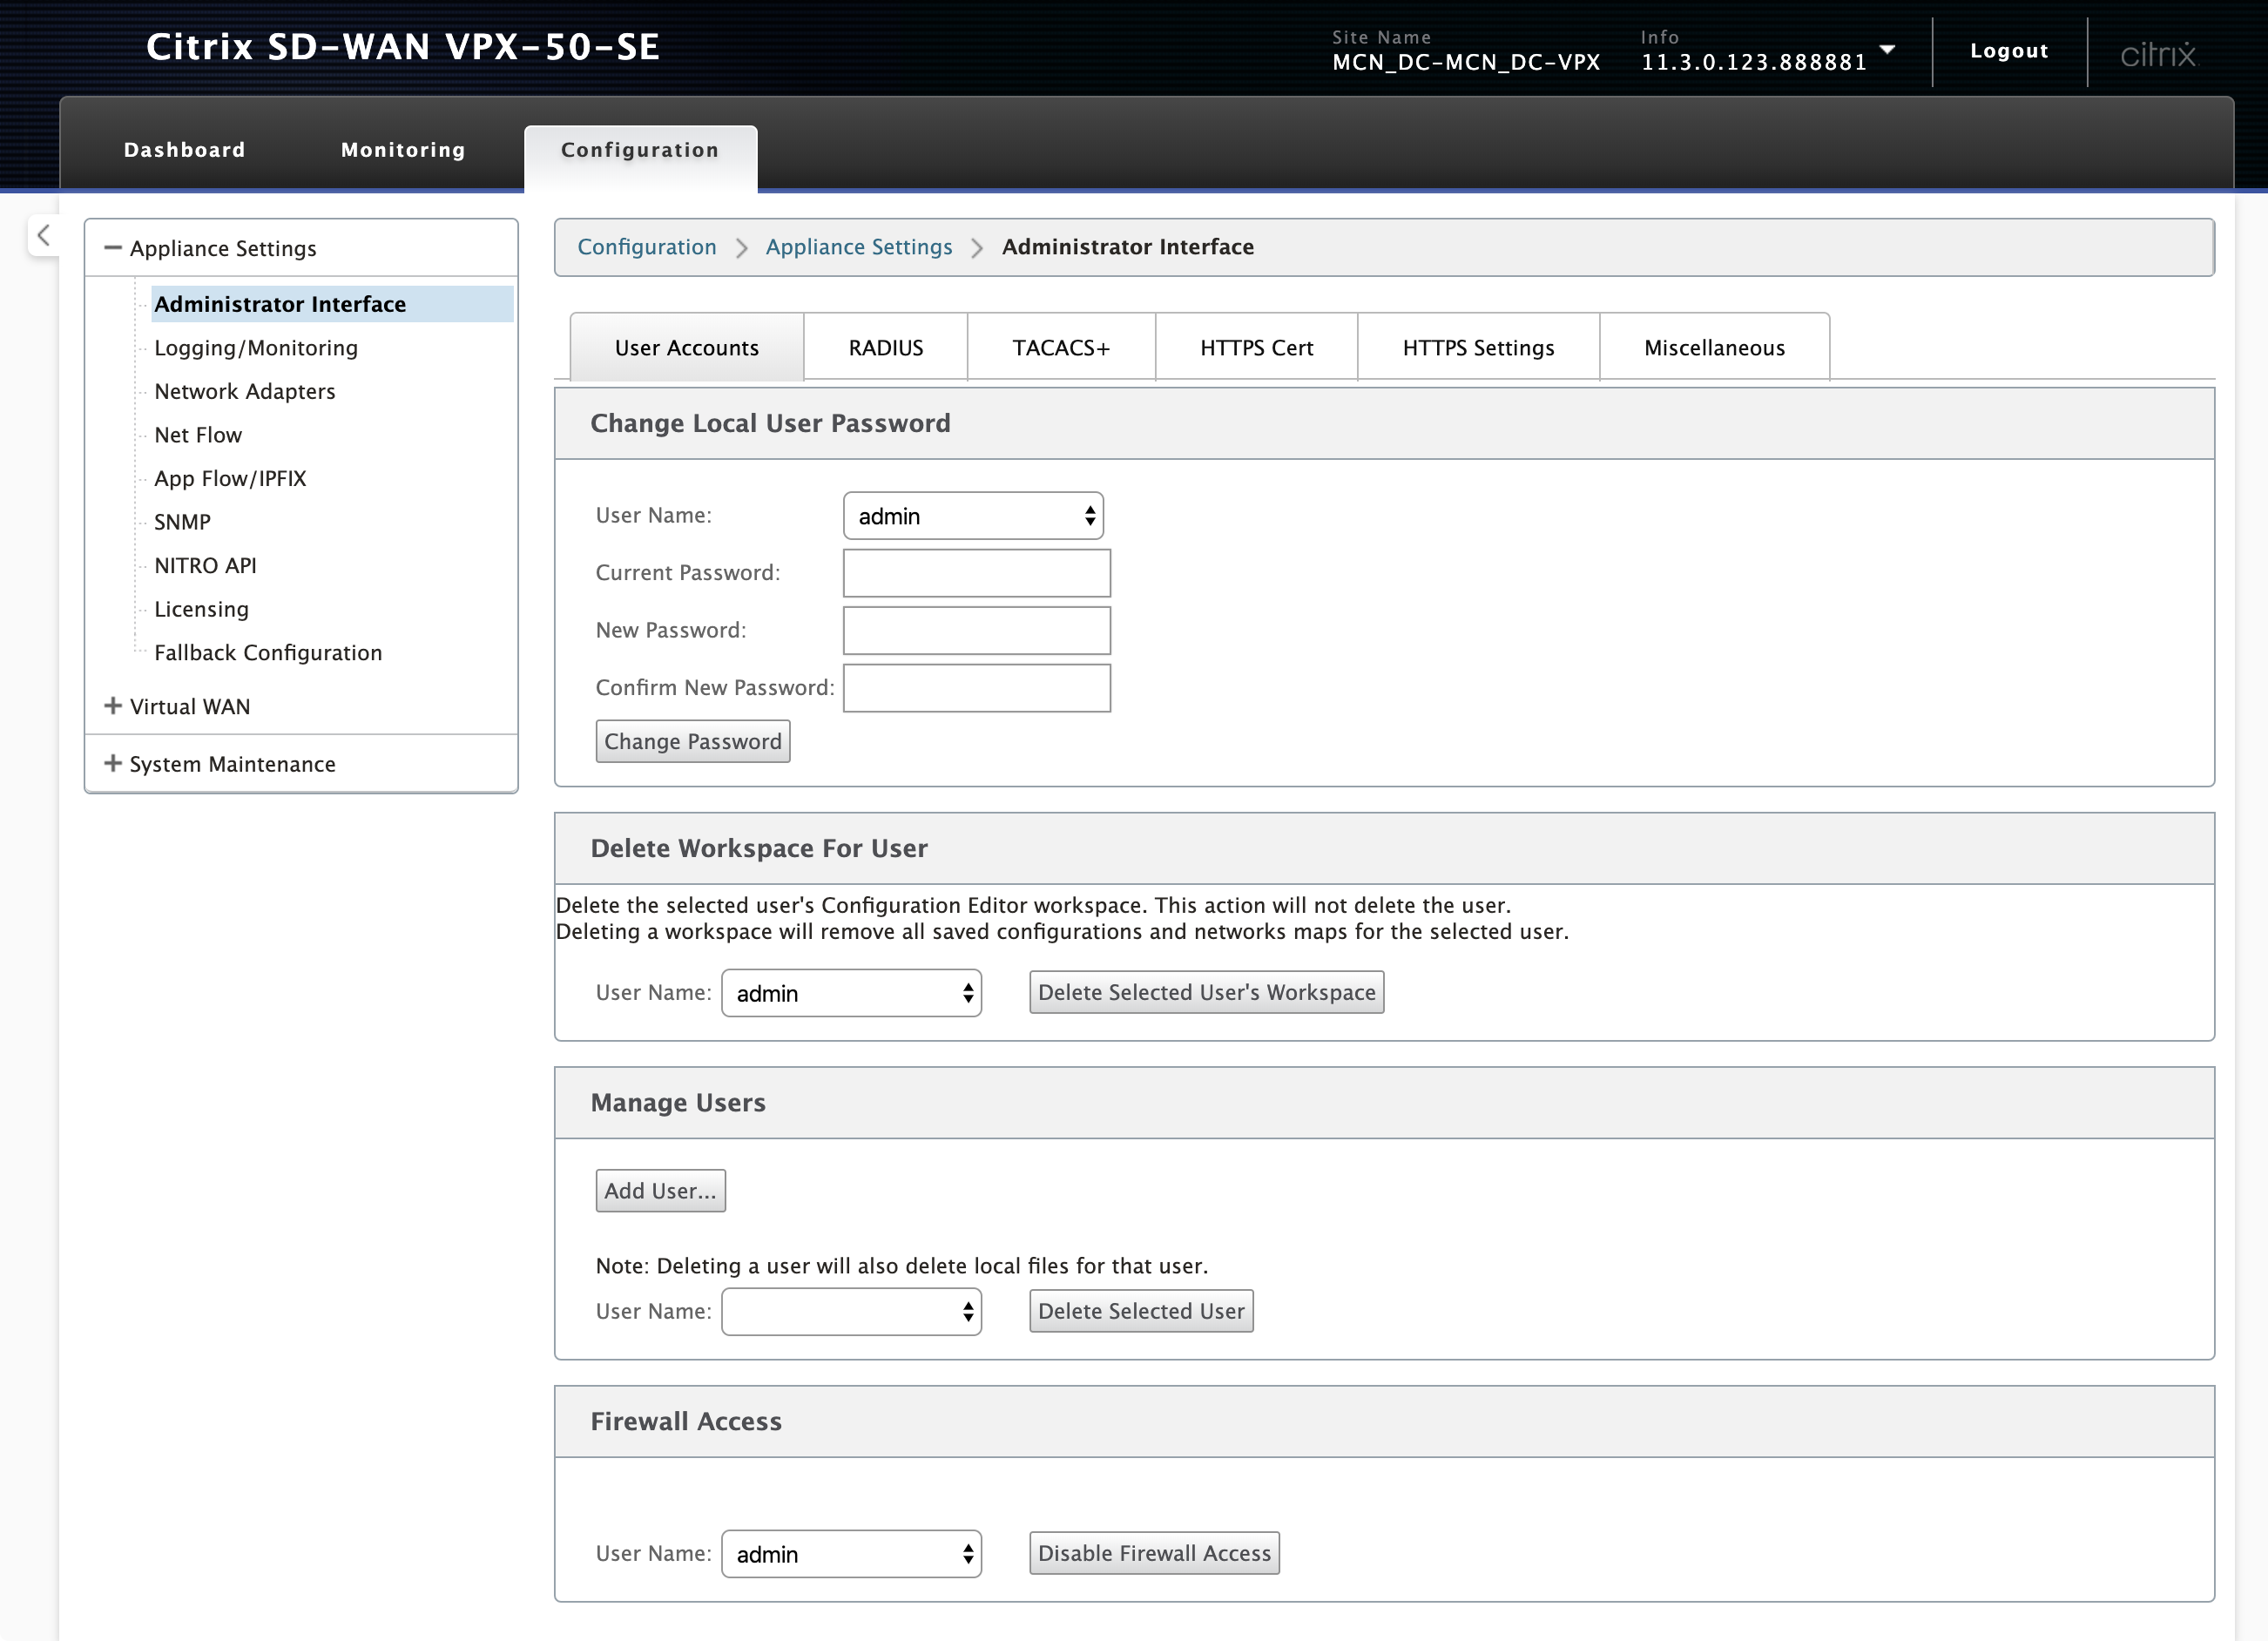Open User Name dropdown in Change Password section
The image size is (2268, 1641).
pyautogui.click(x=973, y=516)
